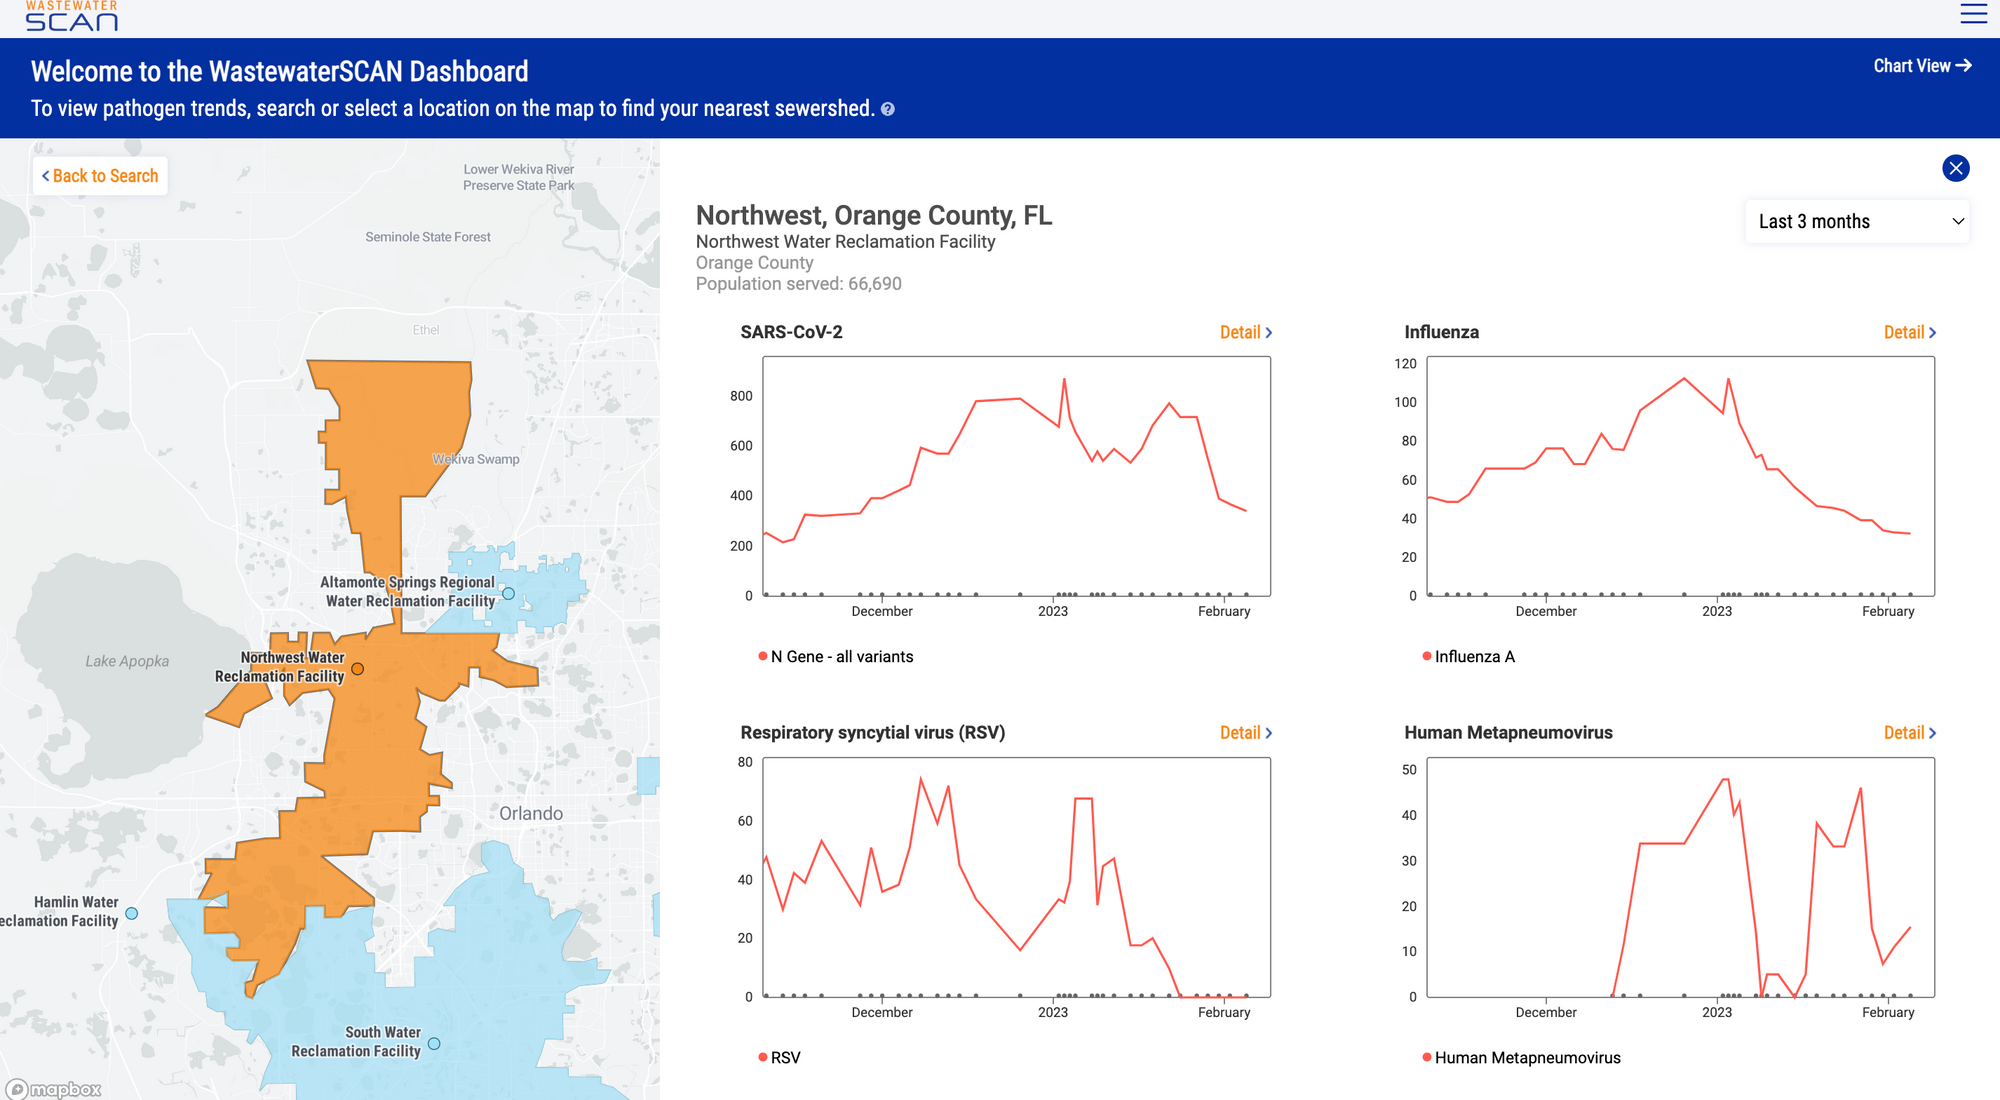Select Hamlin Water Reclamation Facility marker

pos(132,913)
